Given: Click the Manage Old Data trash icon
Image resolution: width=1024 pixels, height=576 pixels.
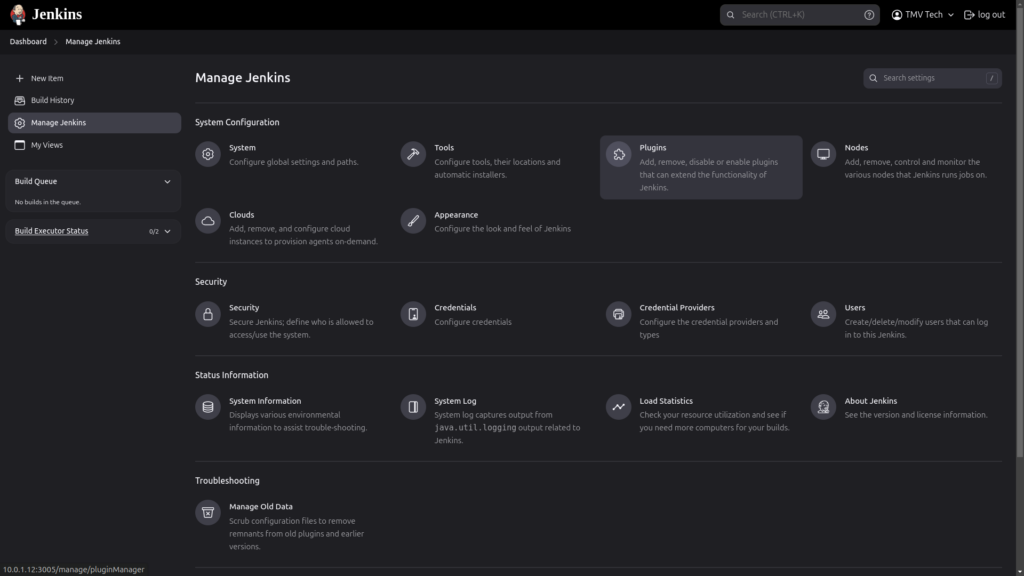Looking at the screenshot, I should tap(208, 513).
